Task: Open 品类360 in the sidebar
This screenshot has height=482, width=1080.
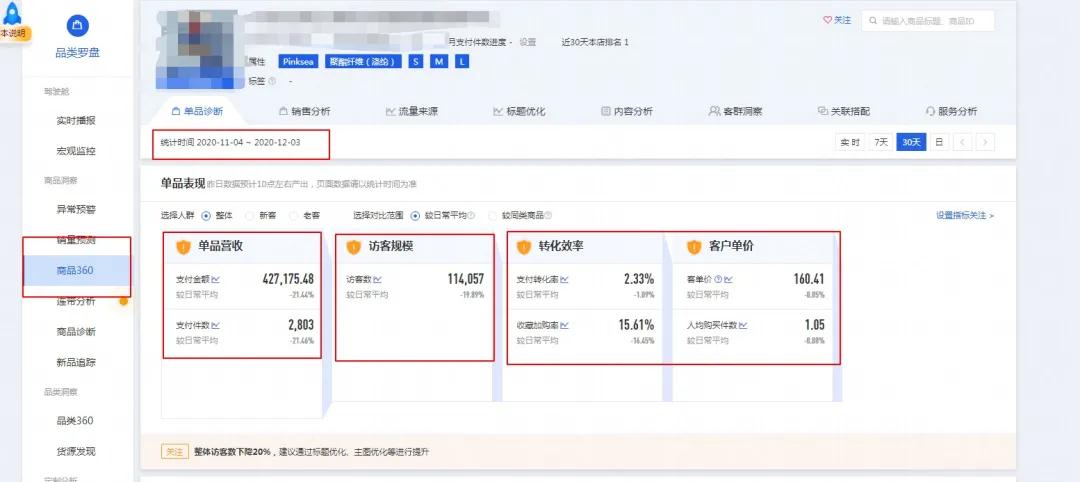Action: click(76, 421)
